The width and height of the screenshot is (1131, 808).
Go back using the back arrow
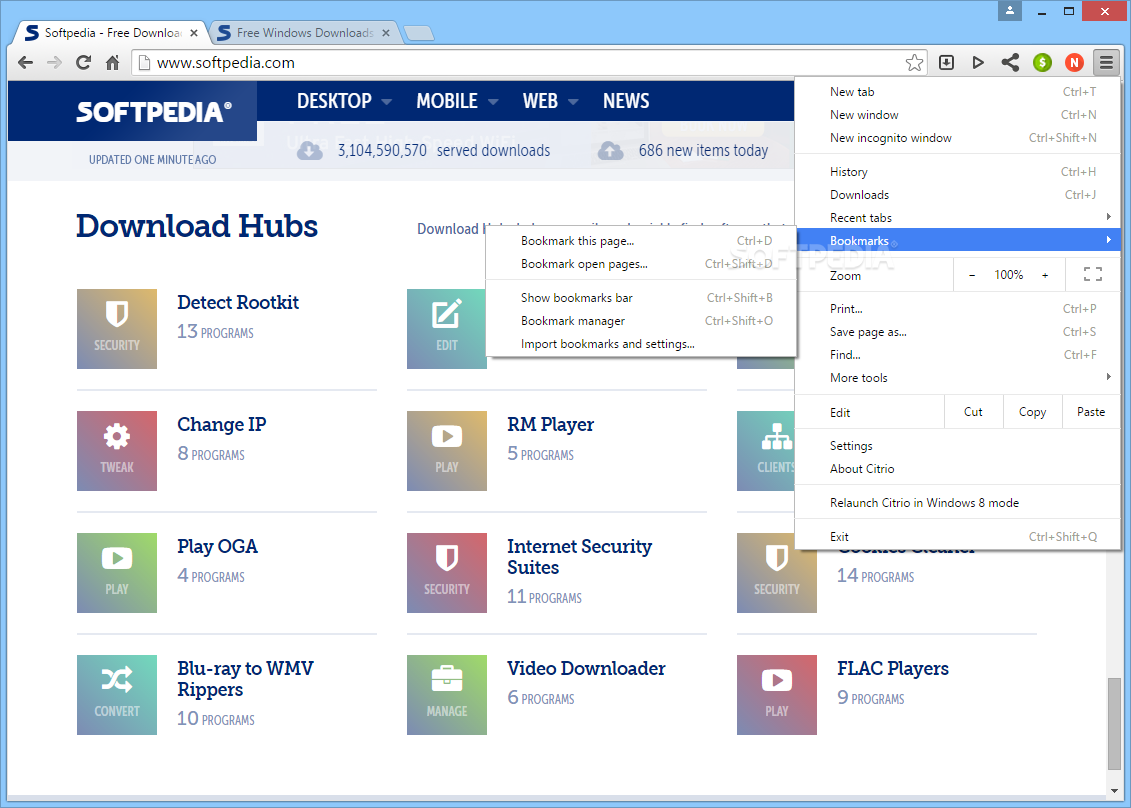pos(25,63)
